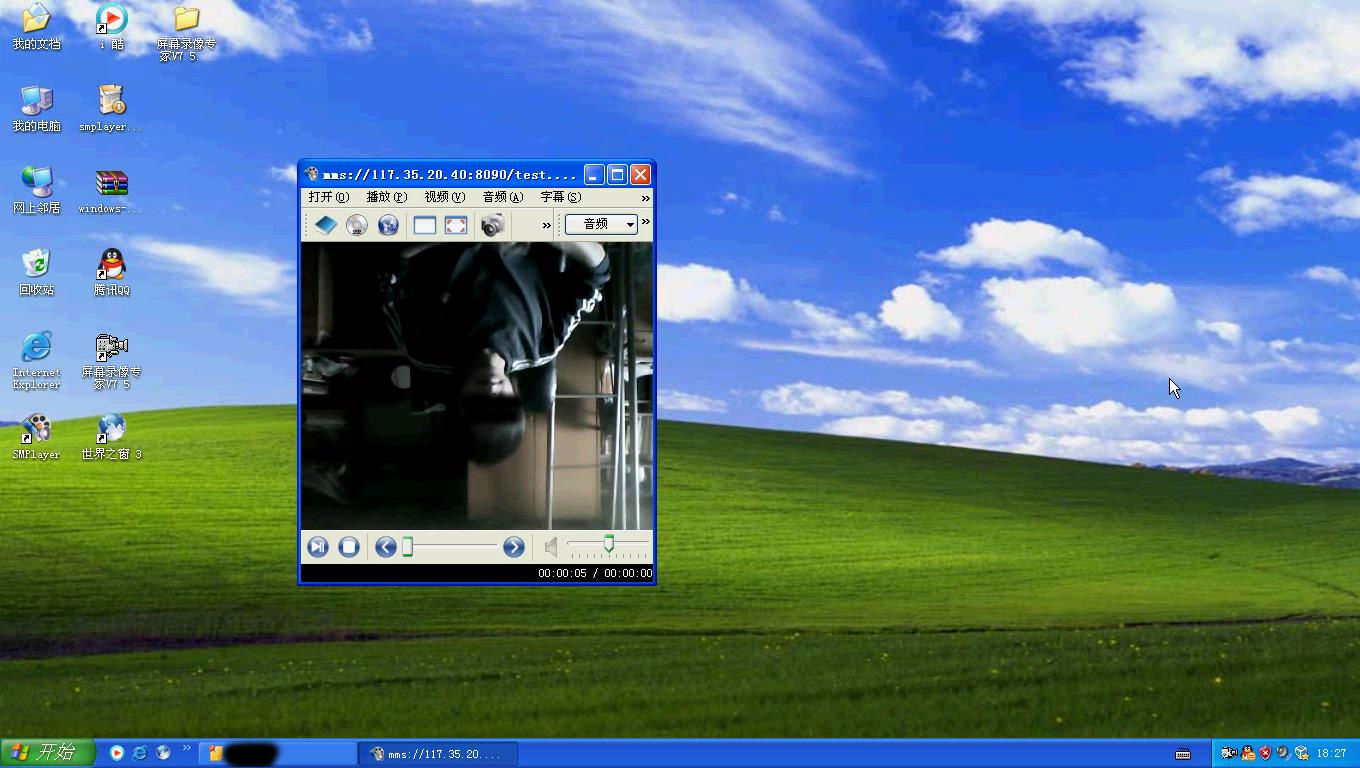The height and width of the screenshot is (768, 1360).
Task: Expand main toolbar overflow chevron
Action: coord(547,225)
